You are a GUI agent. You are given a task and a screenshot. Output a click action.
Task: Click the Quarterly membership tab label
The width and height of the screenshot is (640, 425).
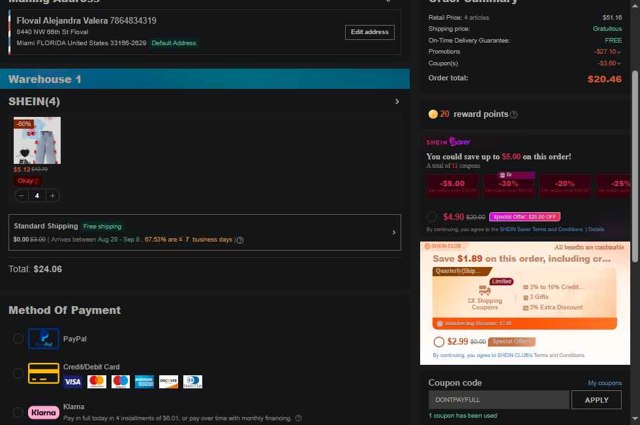[x=461, y=271]
